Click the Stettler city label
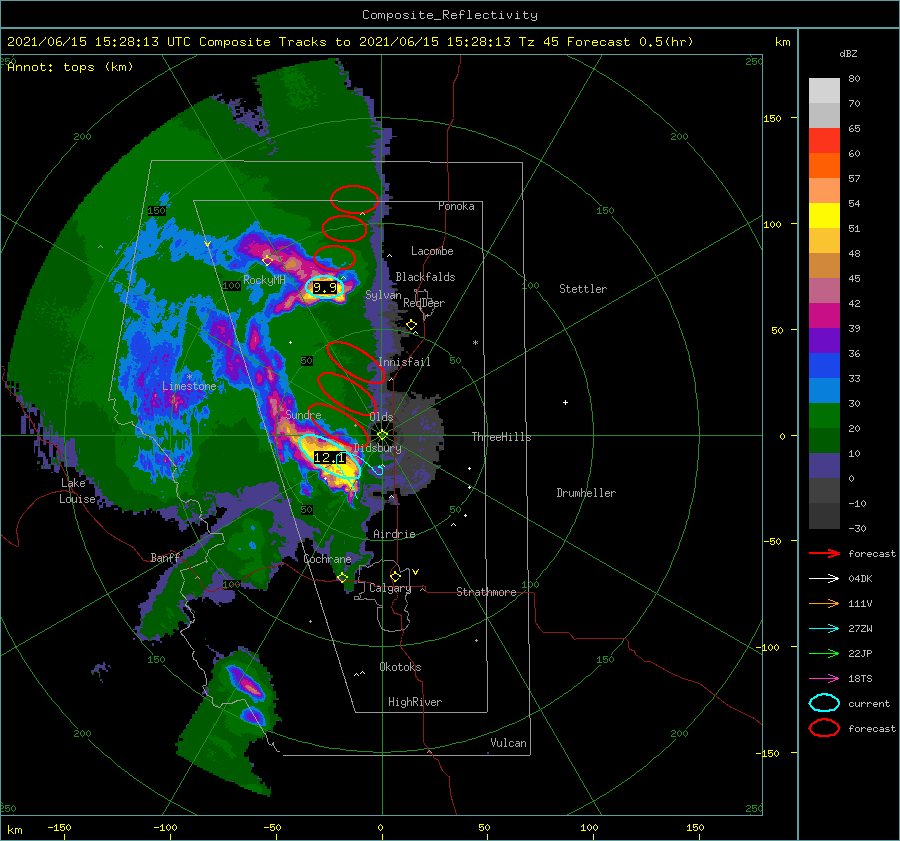 point(583,289)
